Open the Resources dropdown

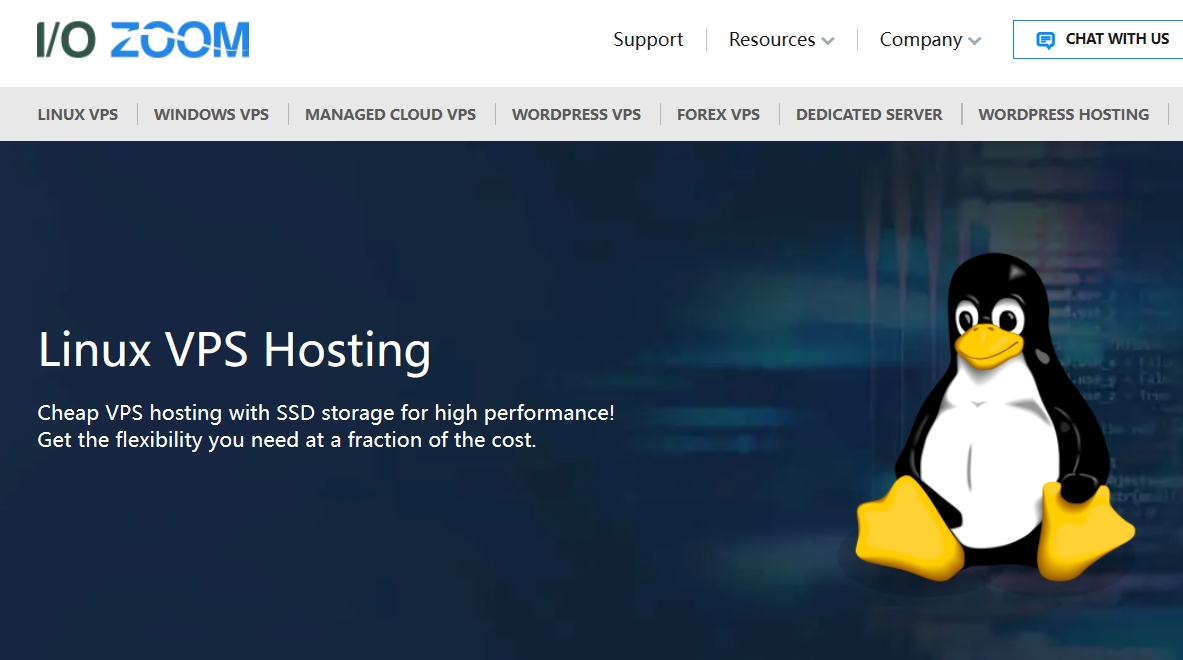772,40
